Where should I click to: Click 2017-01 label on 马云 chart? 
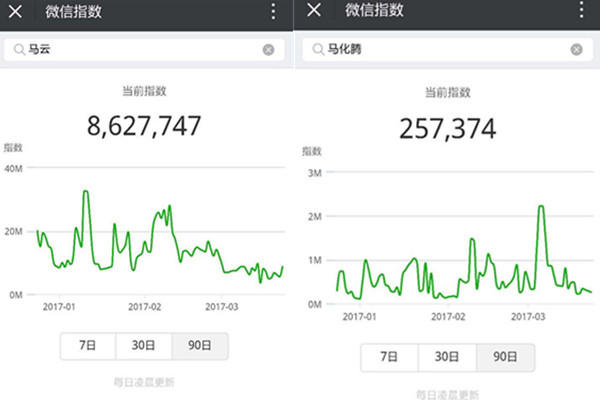coord(59,307)
